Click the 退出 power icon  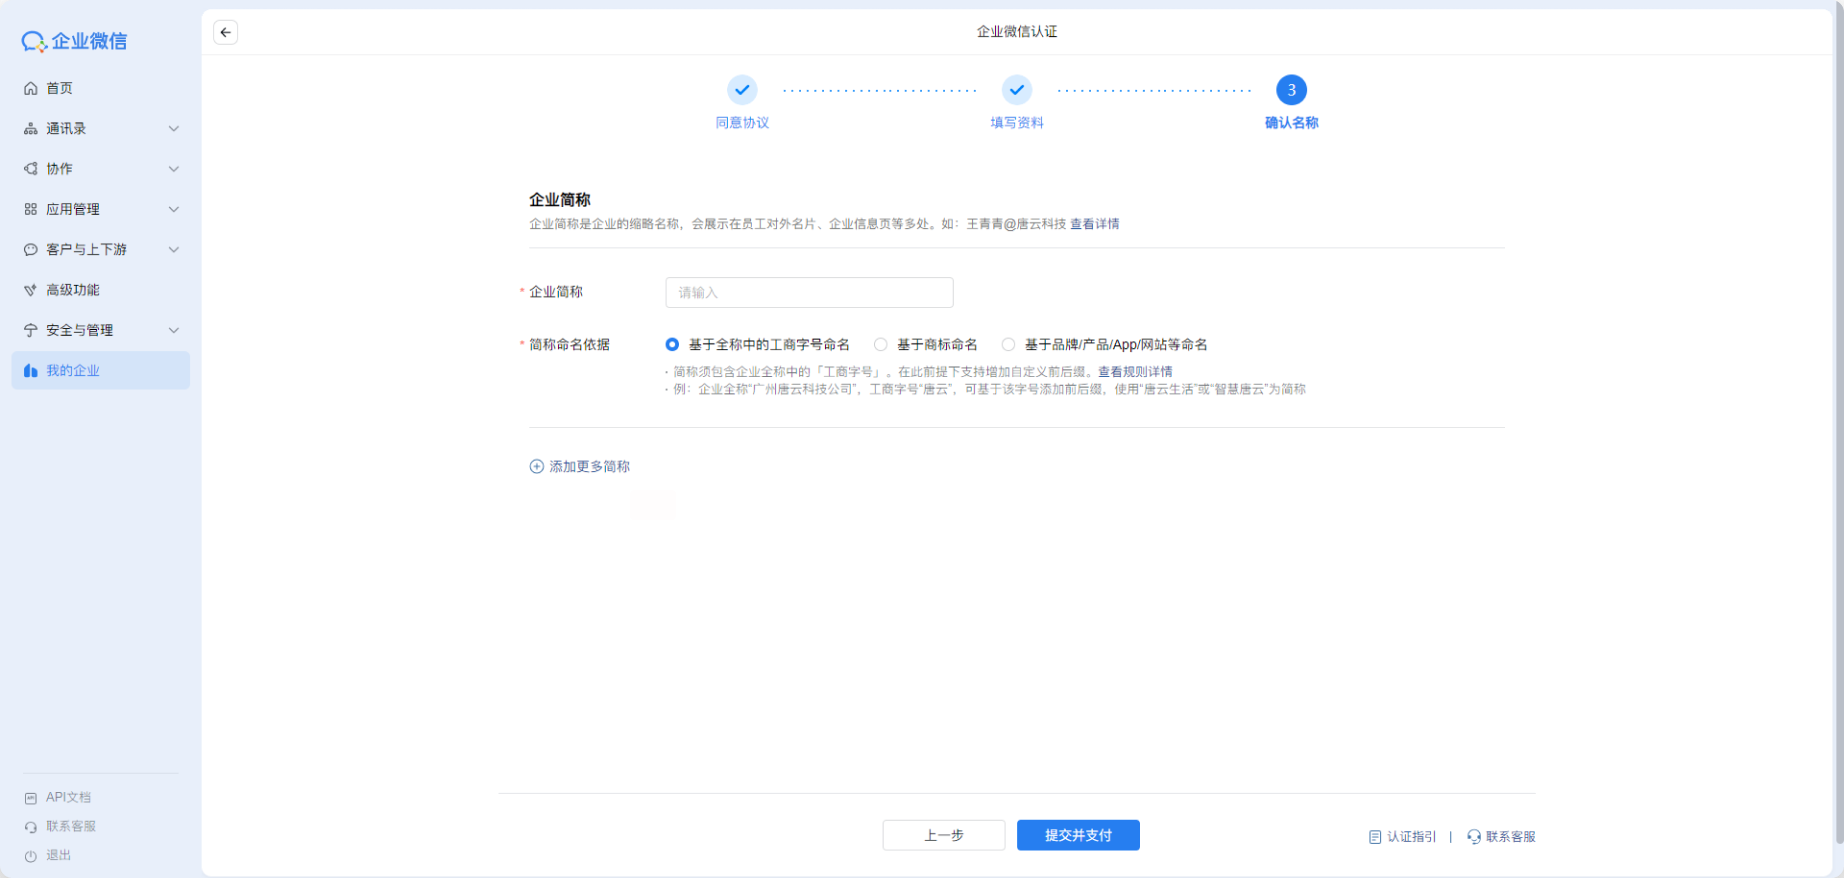click(x=31, y=856)
